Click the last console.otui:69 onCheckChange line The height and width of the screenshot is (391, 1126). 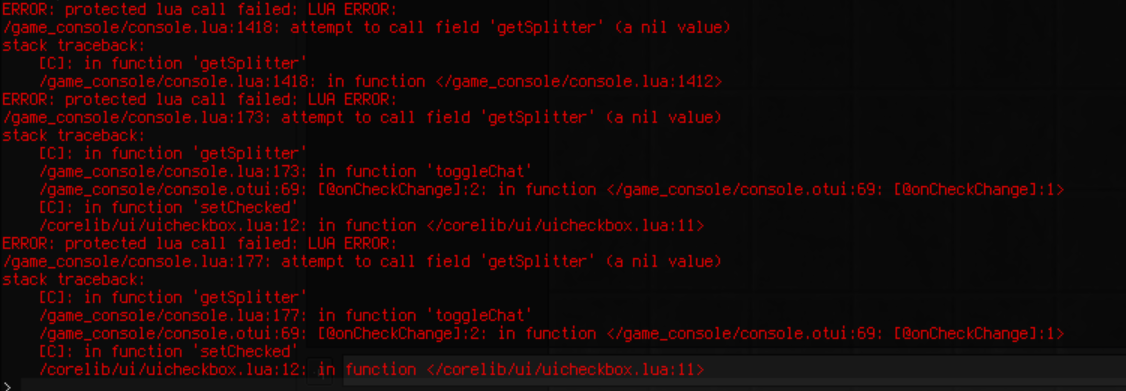552,333
